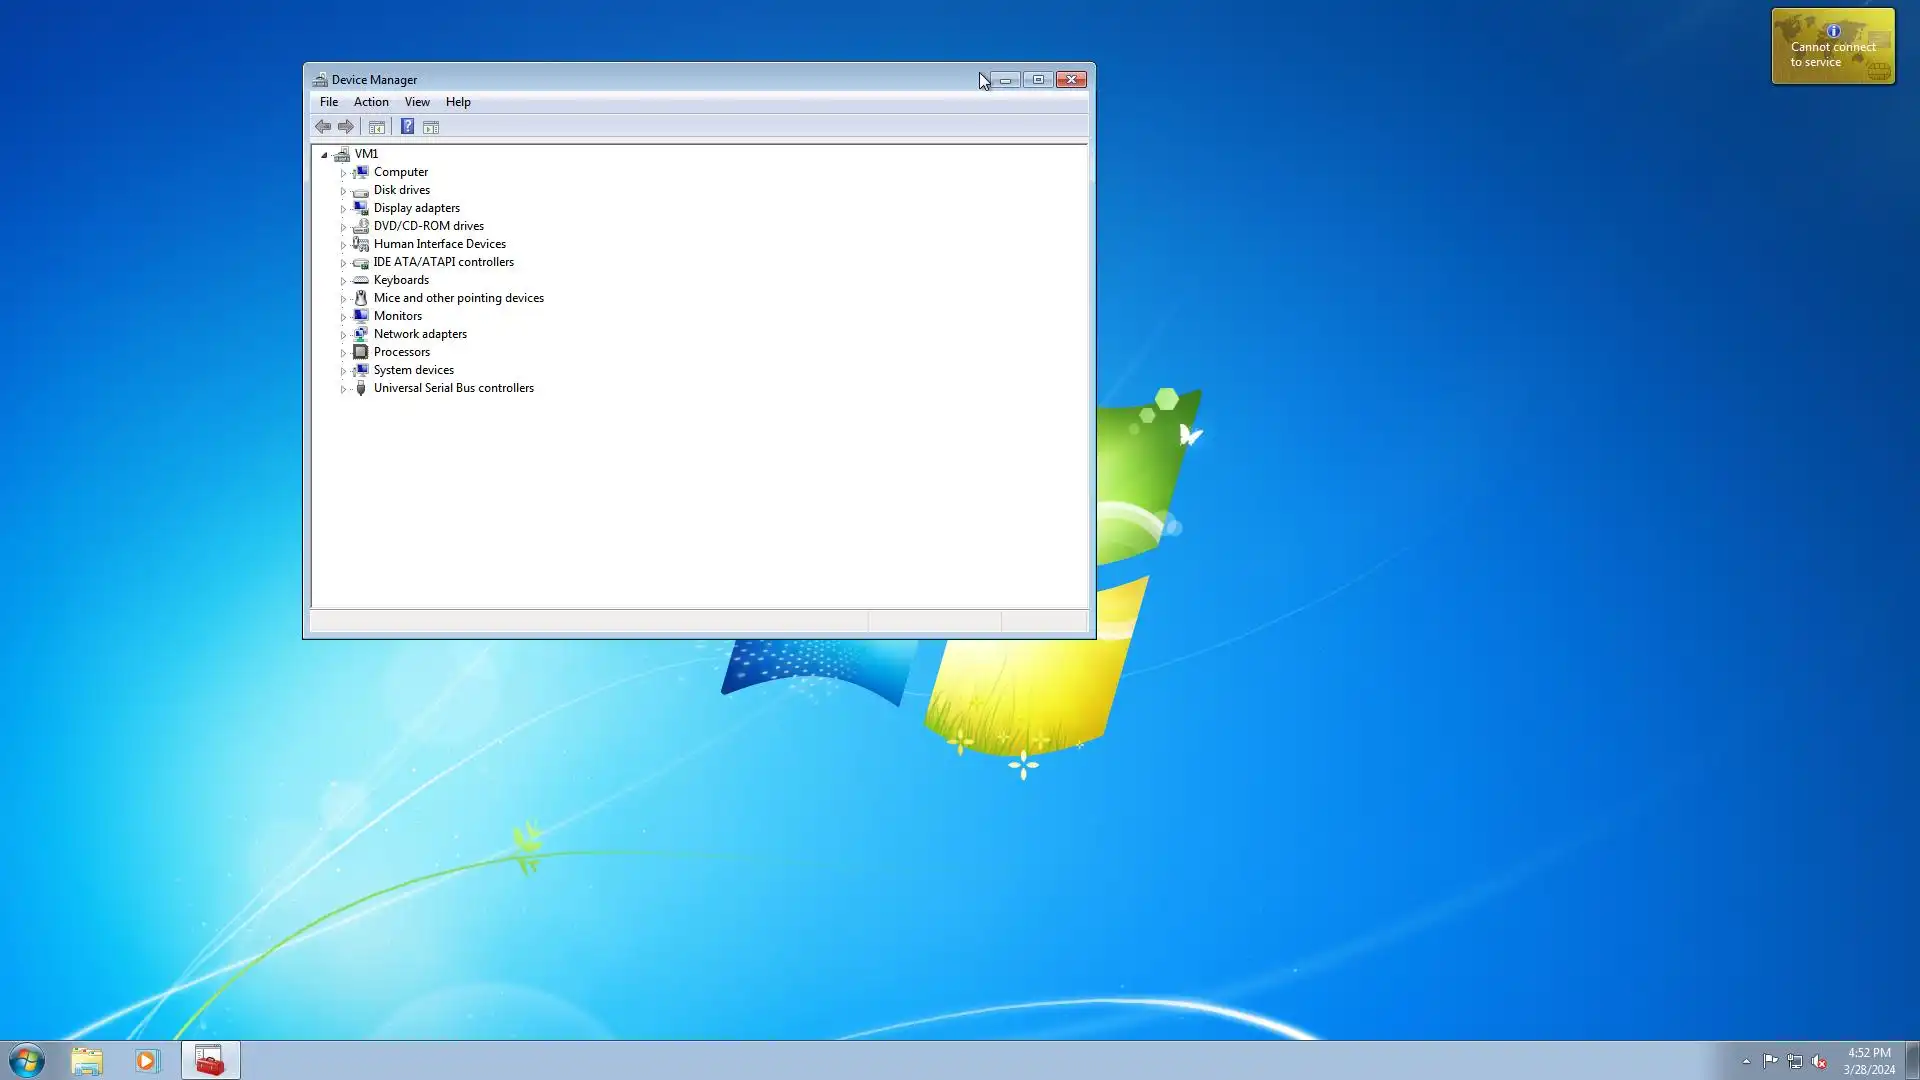
Task: Click the Windows Start button
Action: coord(27,1060)
